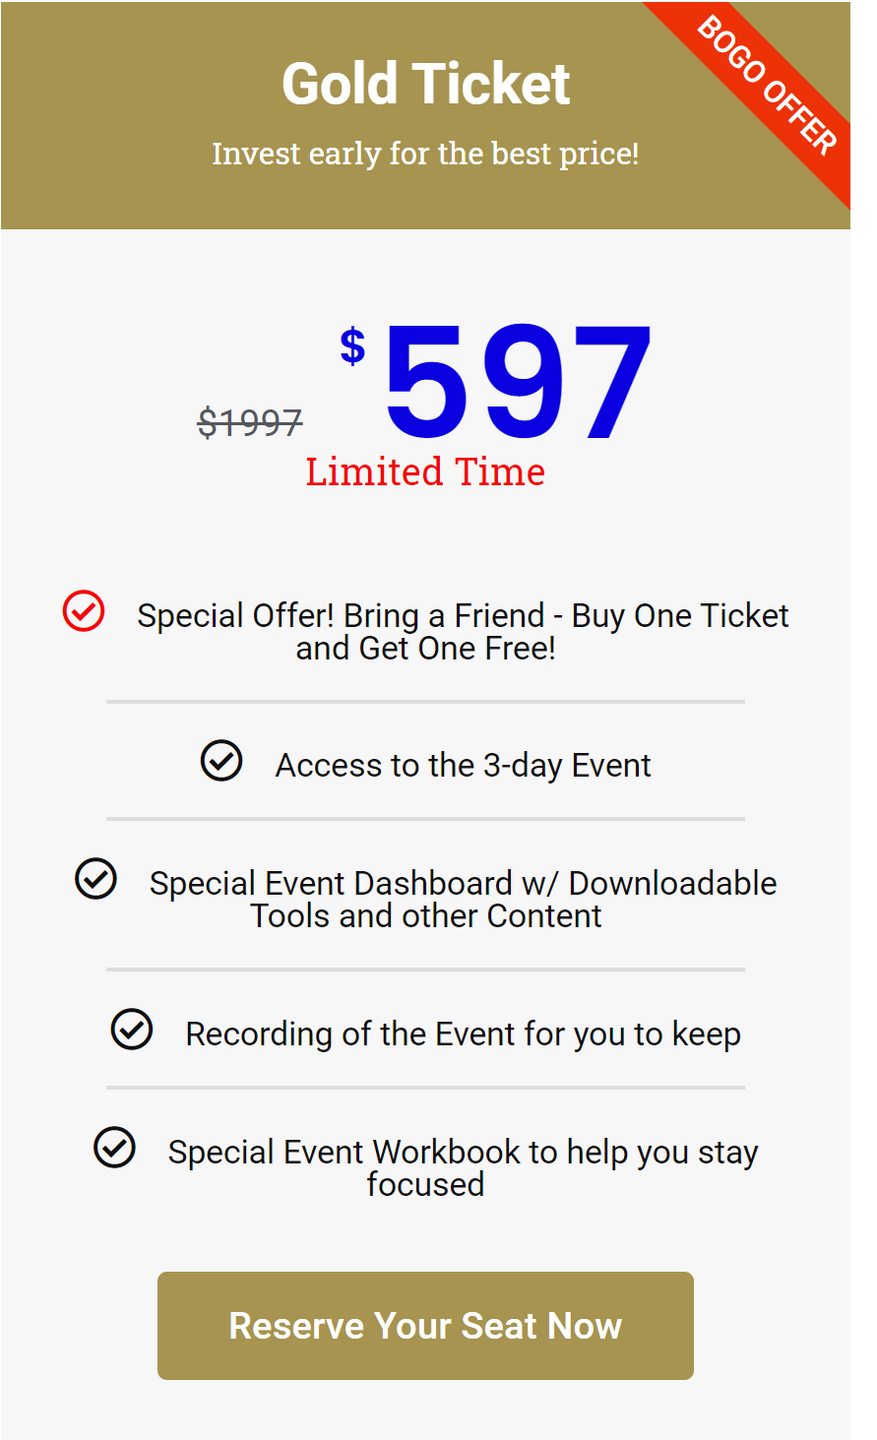This screenshot has height=1440, width=877.
Task: Click checkmark icon next to Recording of Event
Action: click(x=131, y=1029)
